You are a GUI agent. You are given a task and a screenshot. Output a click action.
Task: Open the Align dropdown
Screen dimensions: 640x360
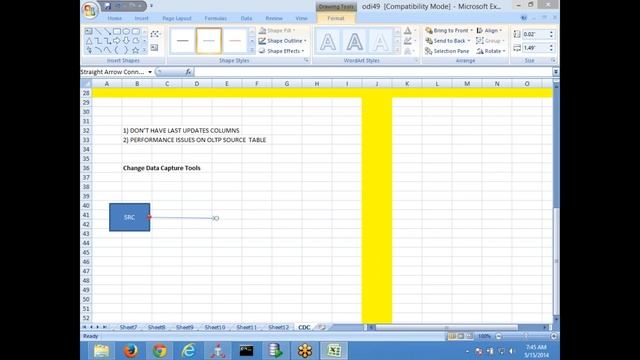(489, 31)
